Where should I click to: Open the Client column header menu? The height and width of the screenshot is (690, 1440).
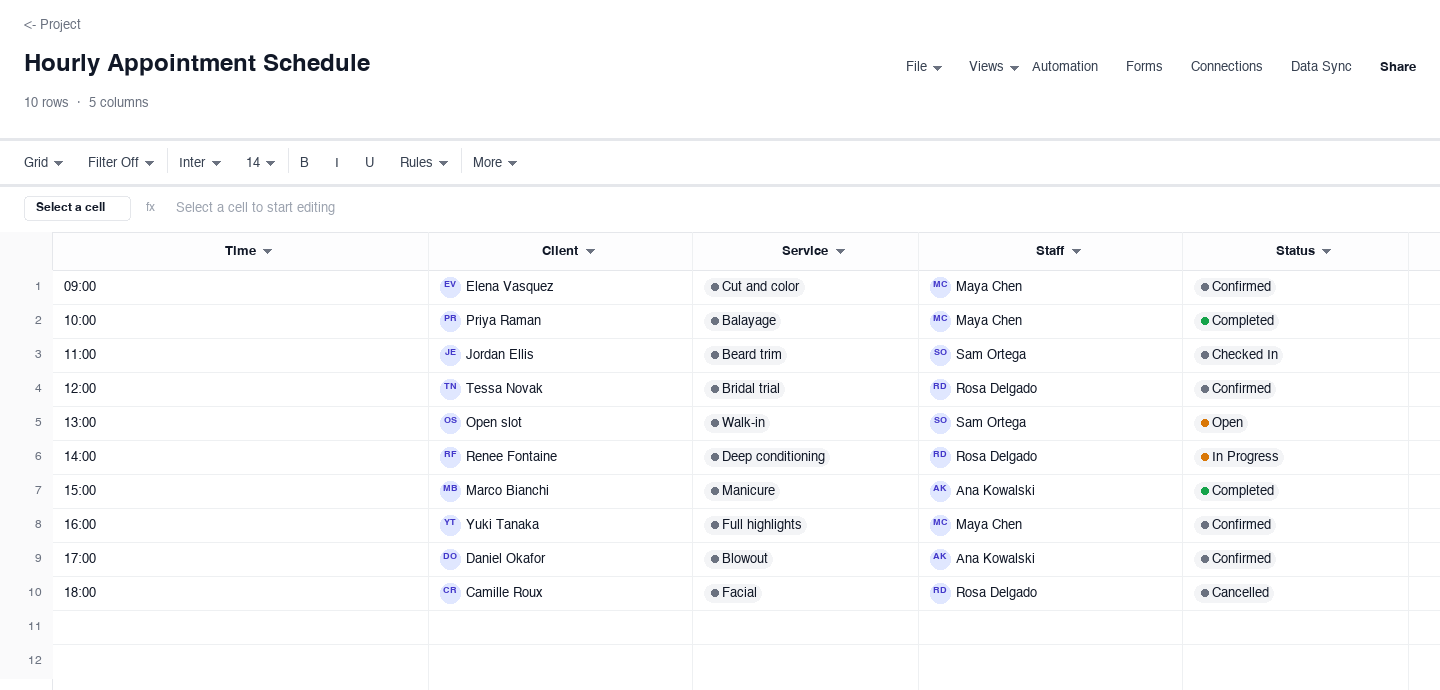(591, 251)
